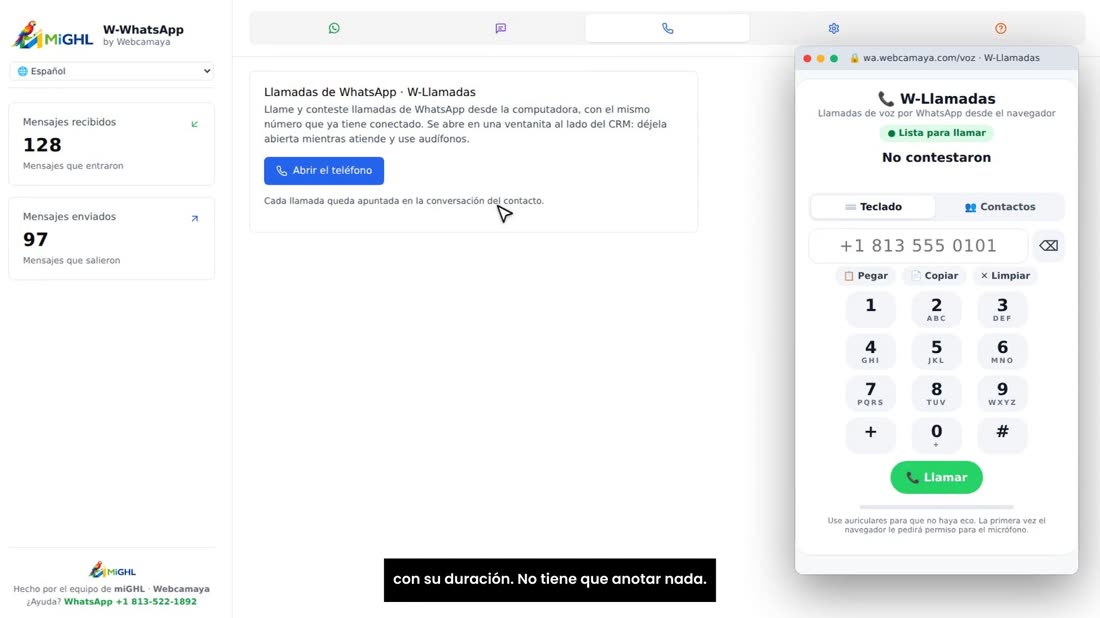Dial digit 3 DEF on the keypad

coord(1002,309)
